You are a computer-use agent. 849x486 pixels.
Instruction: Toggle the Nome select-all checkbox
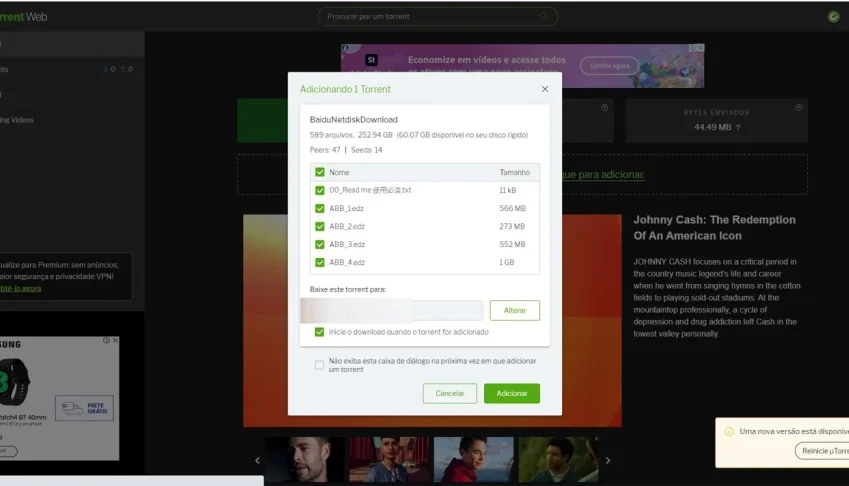coord(319,172)
